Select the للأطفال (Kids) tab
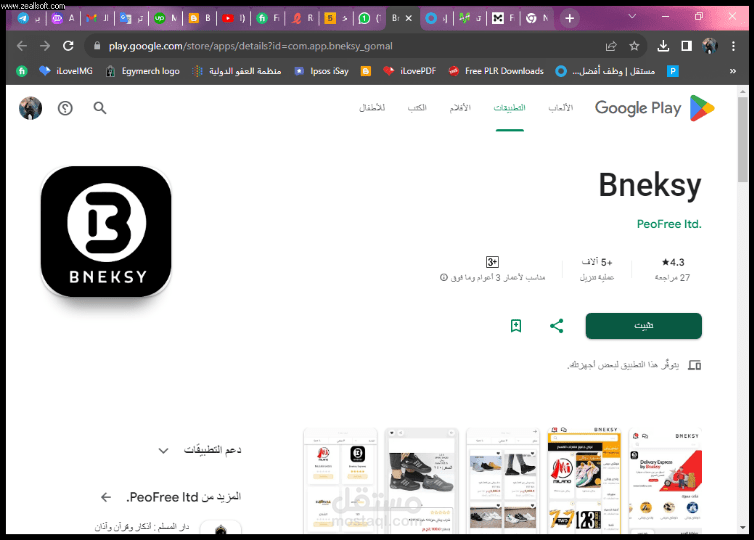This screenshot has height=540, width=754. [372, 108]
